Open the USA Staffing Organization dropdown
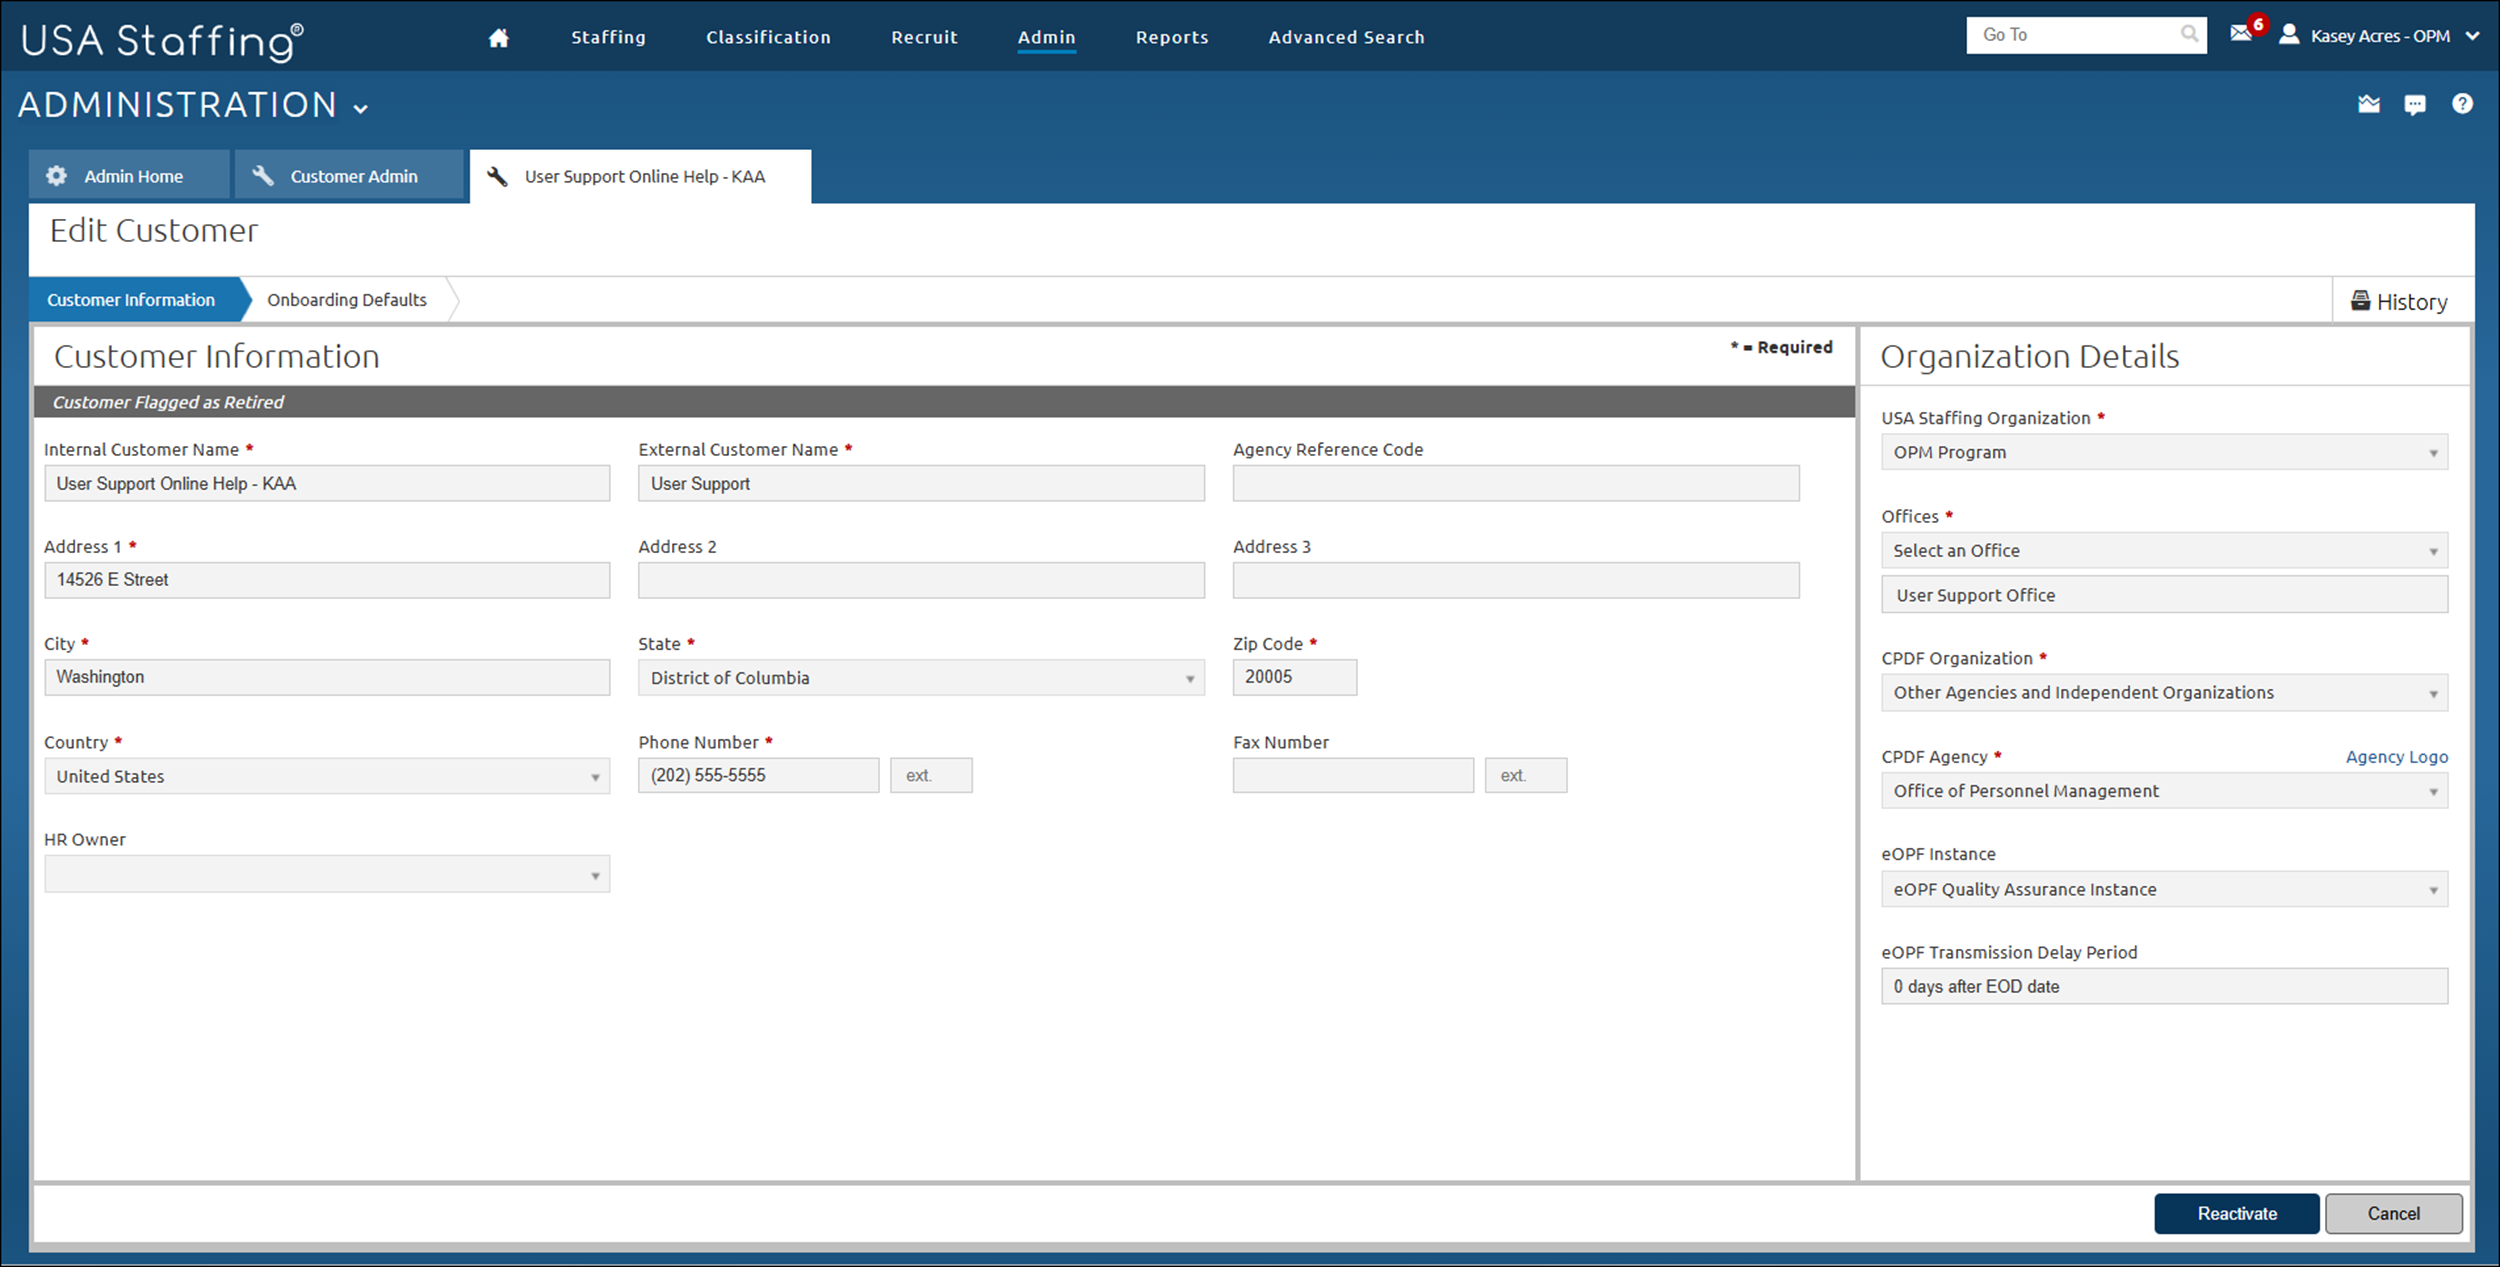This screenshot has height=1267, width=2500. click(x=2164, y=452)
